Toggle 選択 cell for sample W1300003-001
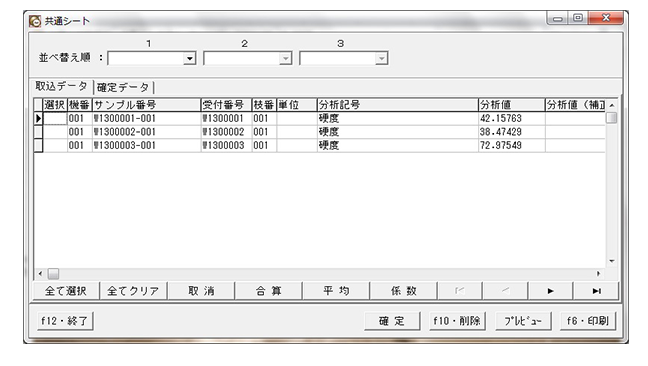 coord(55,145)
